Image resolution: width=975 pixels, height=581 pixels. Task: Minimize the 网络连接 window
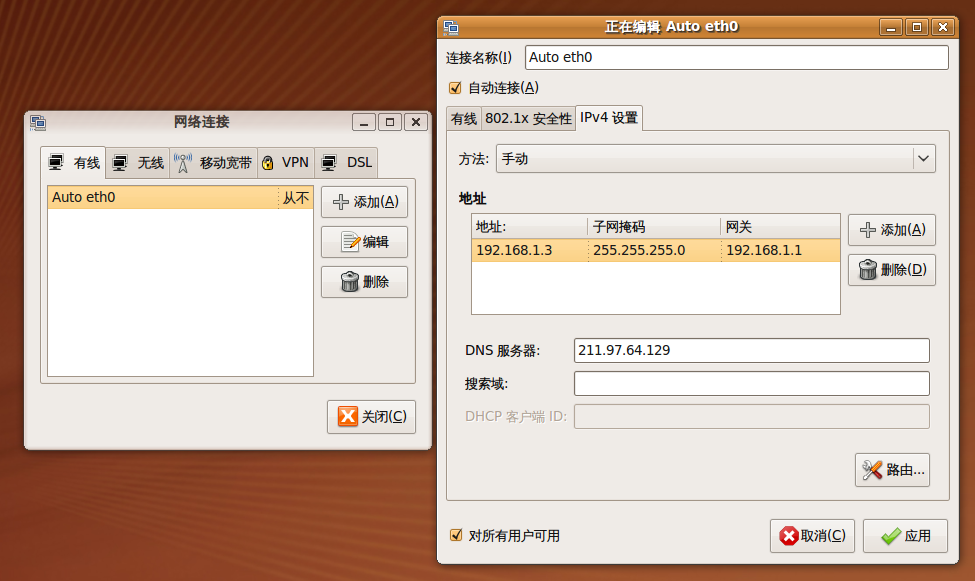[364, 122]
